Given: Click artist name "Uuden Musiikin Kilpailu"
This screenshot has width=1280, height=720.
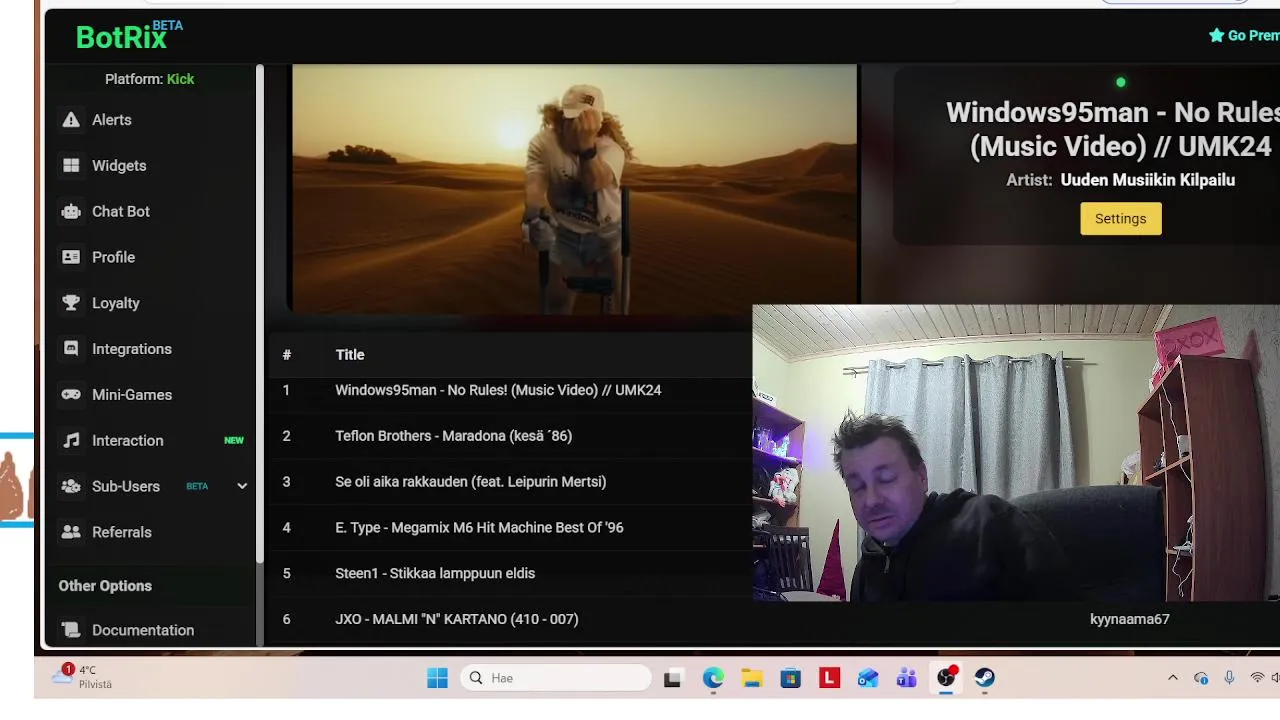Looking at the screenshot, I should (x=1148, y=180).
